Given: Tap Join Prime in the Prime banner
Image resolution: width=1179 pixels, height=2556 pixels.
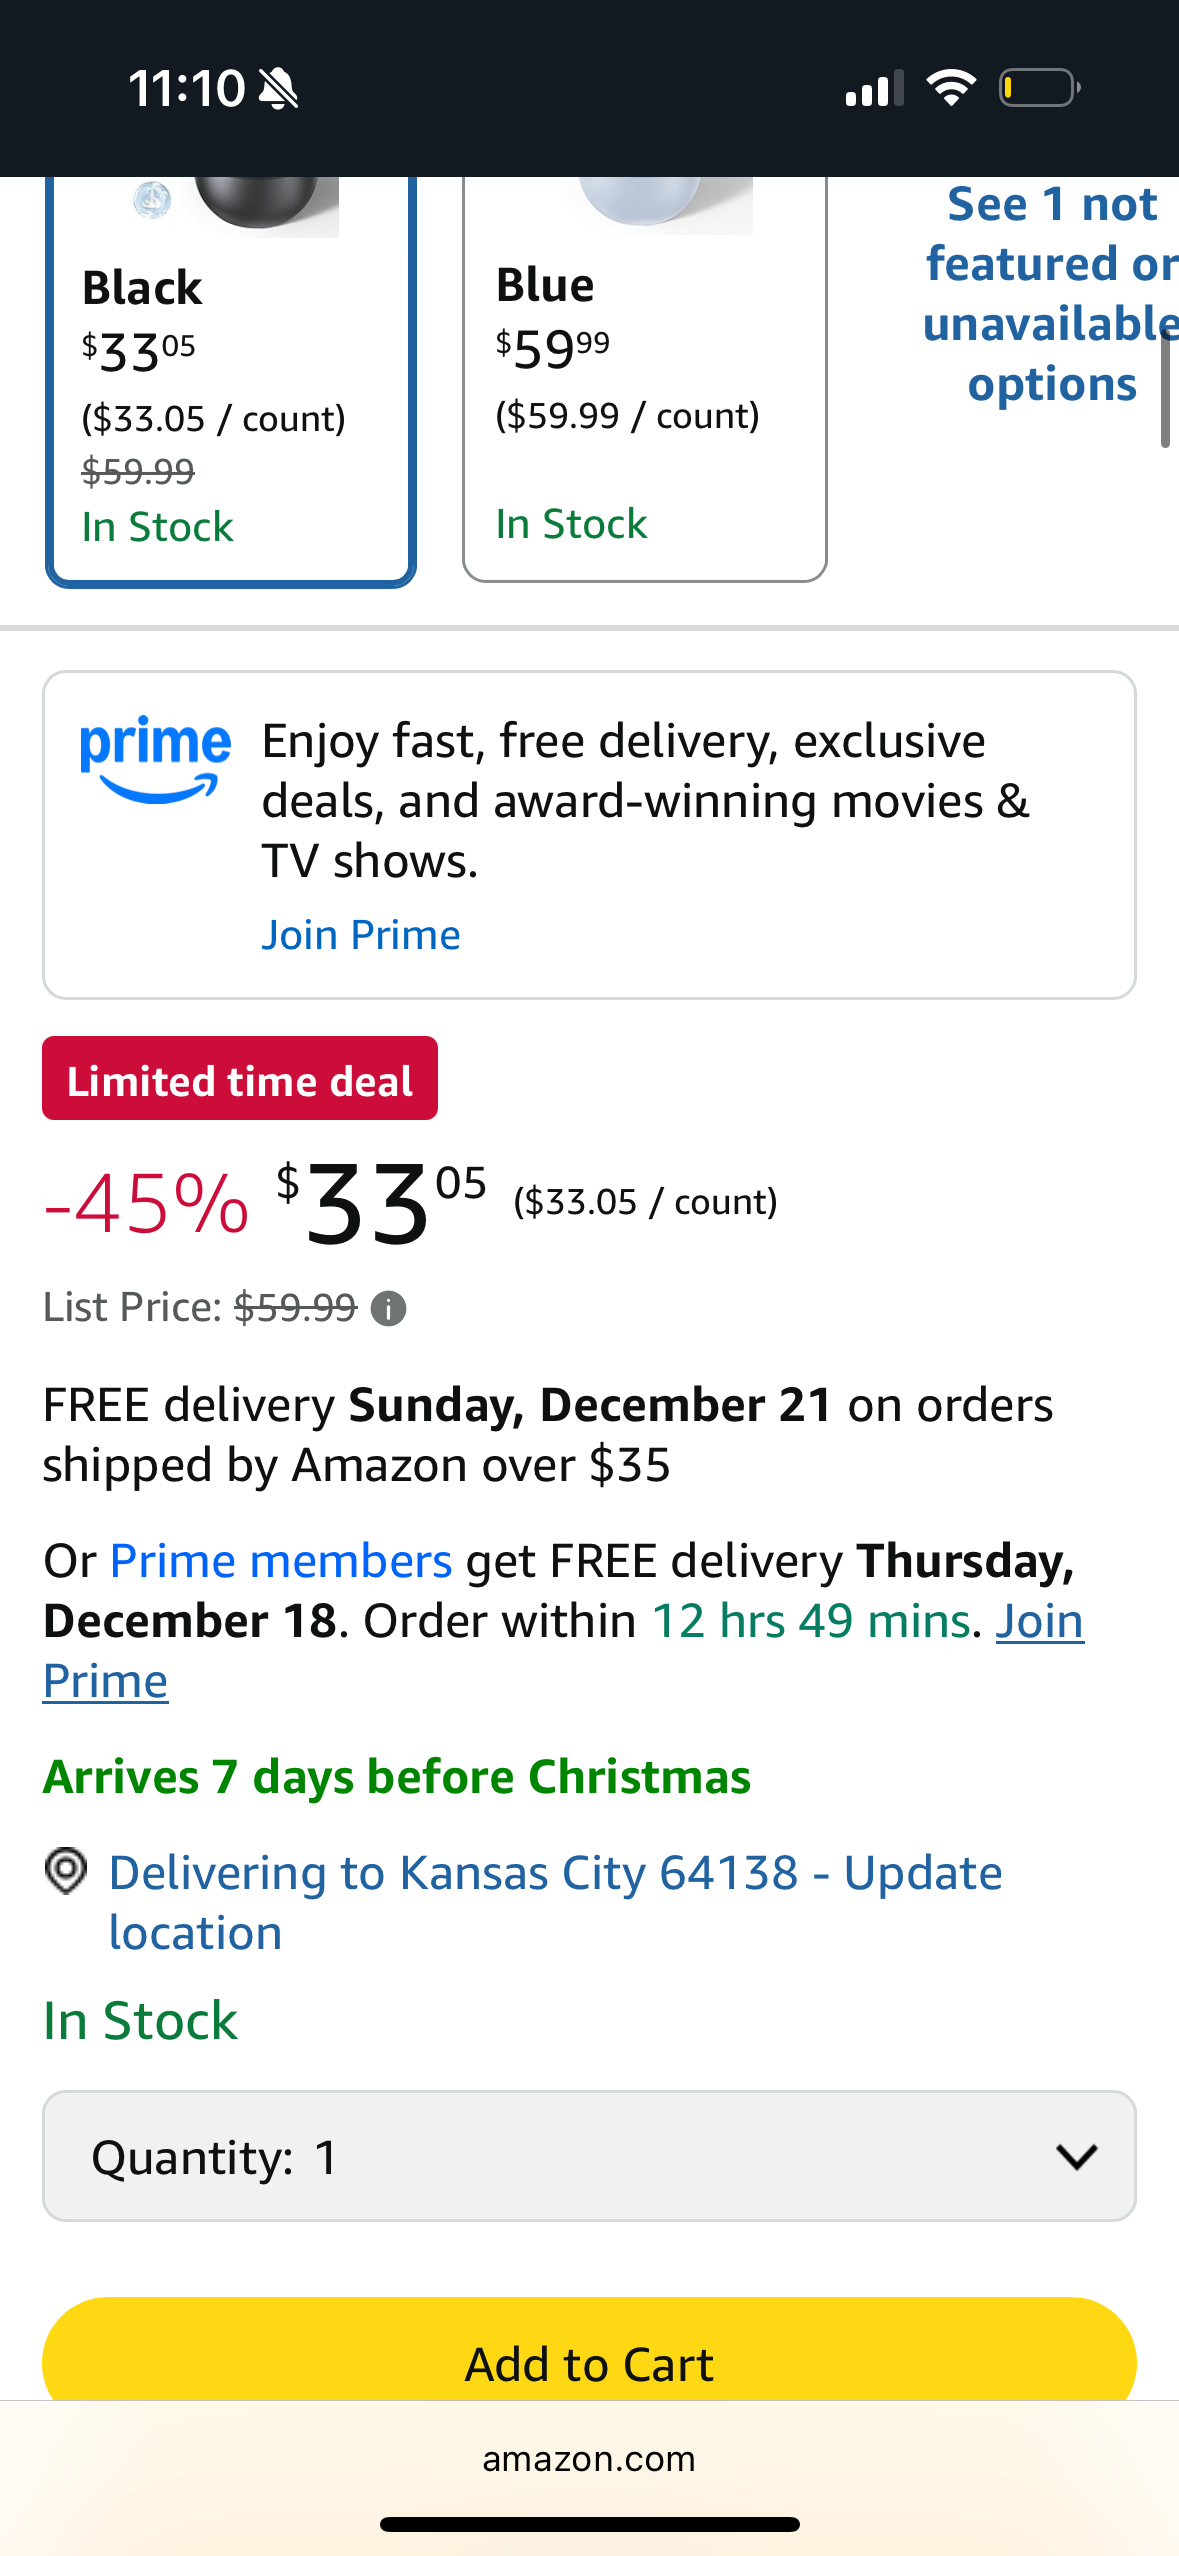Looking at the screenshot, I should pos(361,935).
